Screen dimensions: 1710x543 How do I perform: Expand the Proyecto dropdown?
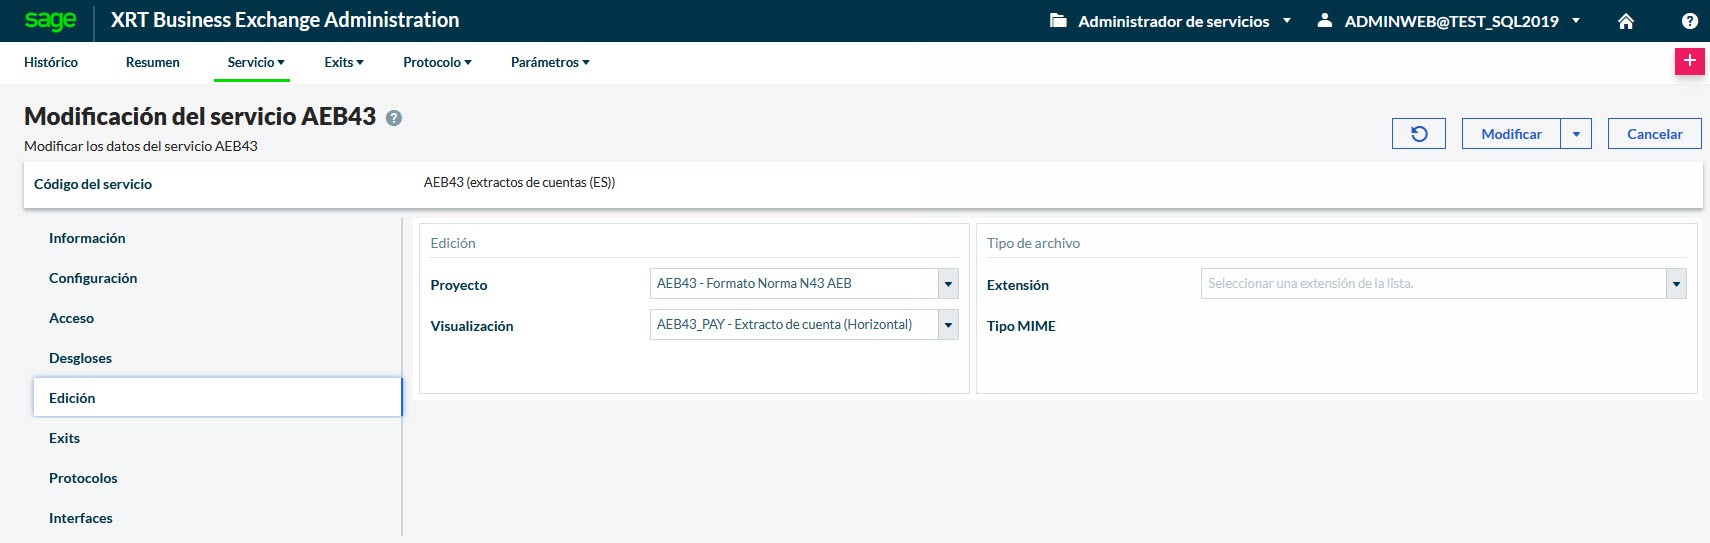(948, 284)
